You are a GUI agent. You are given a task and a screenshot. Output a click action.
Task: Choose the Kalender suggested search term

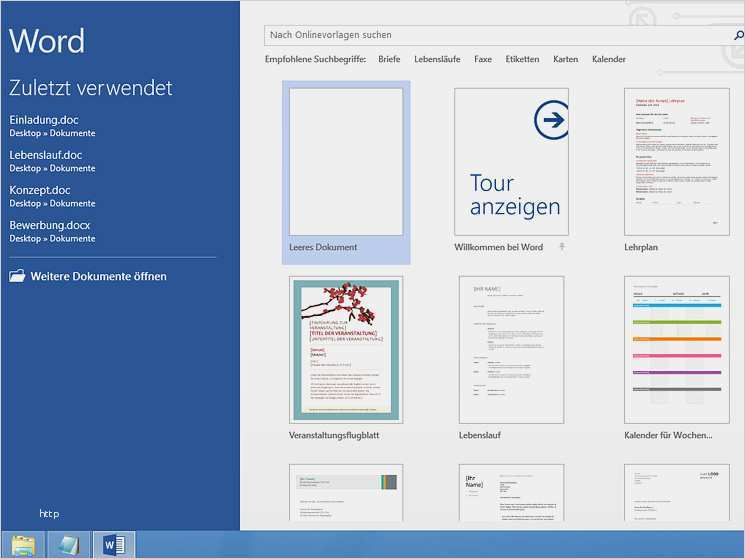coord(608,59)
